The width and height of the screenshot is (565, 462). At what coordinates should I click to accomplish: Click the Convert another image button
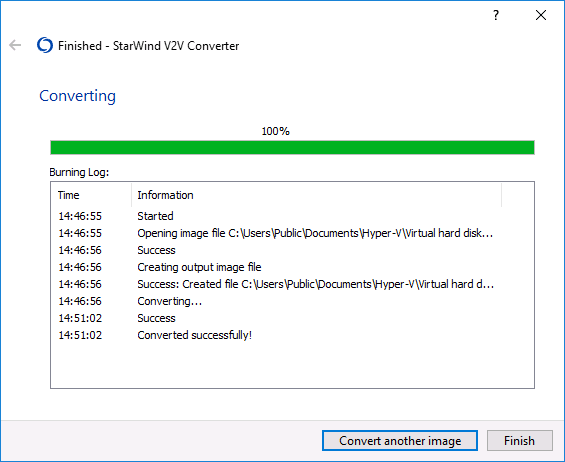pos(400,440)
